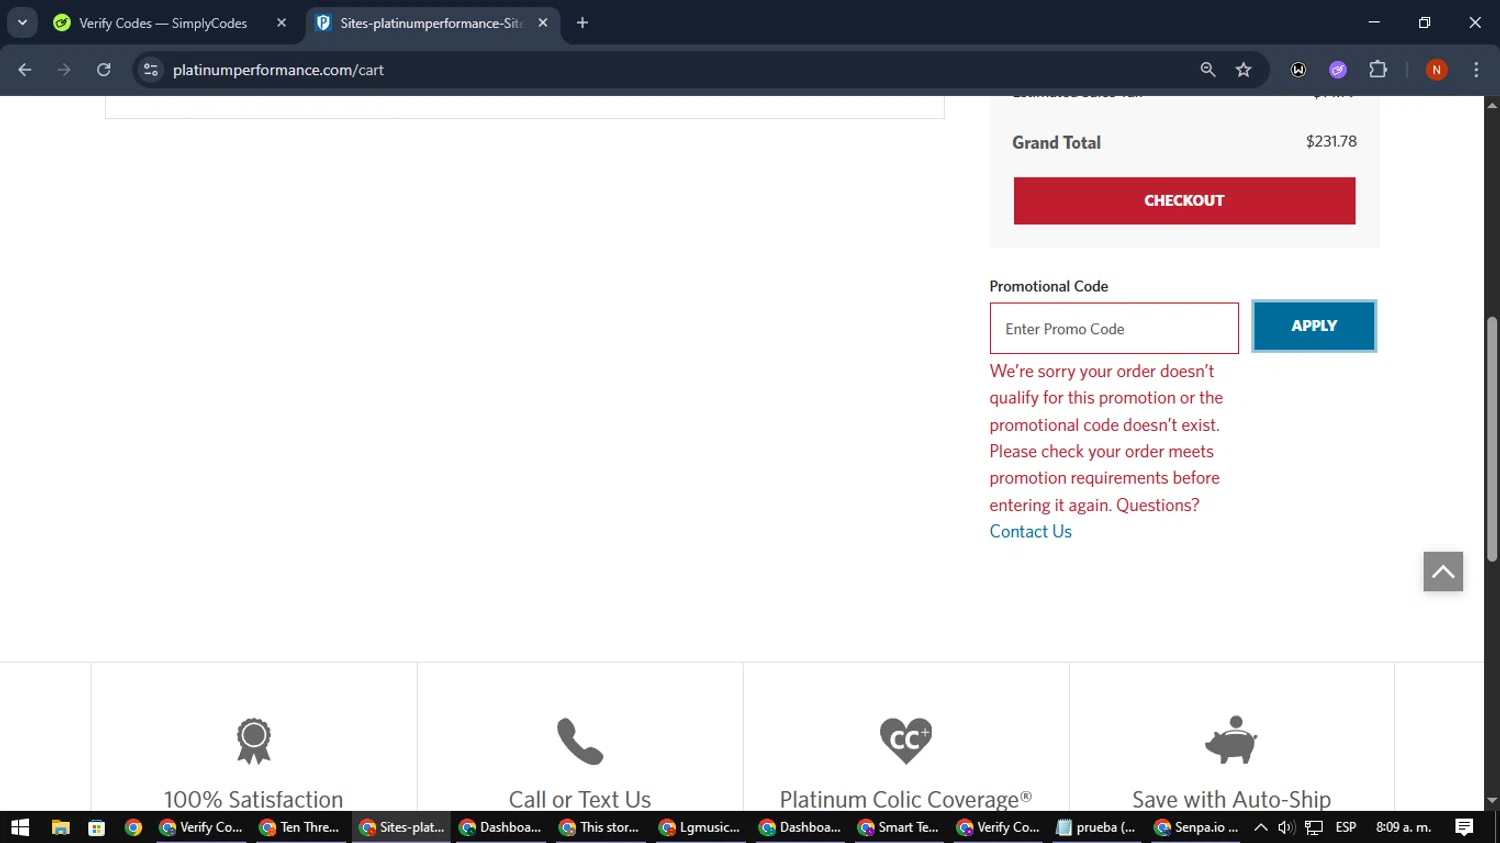Image resolution: width=1500 pixels, height=843 pixels.
Task: Jump to top with the up-arrow button
Action: tap(1443, 572)
